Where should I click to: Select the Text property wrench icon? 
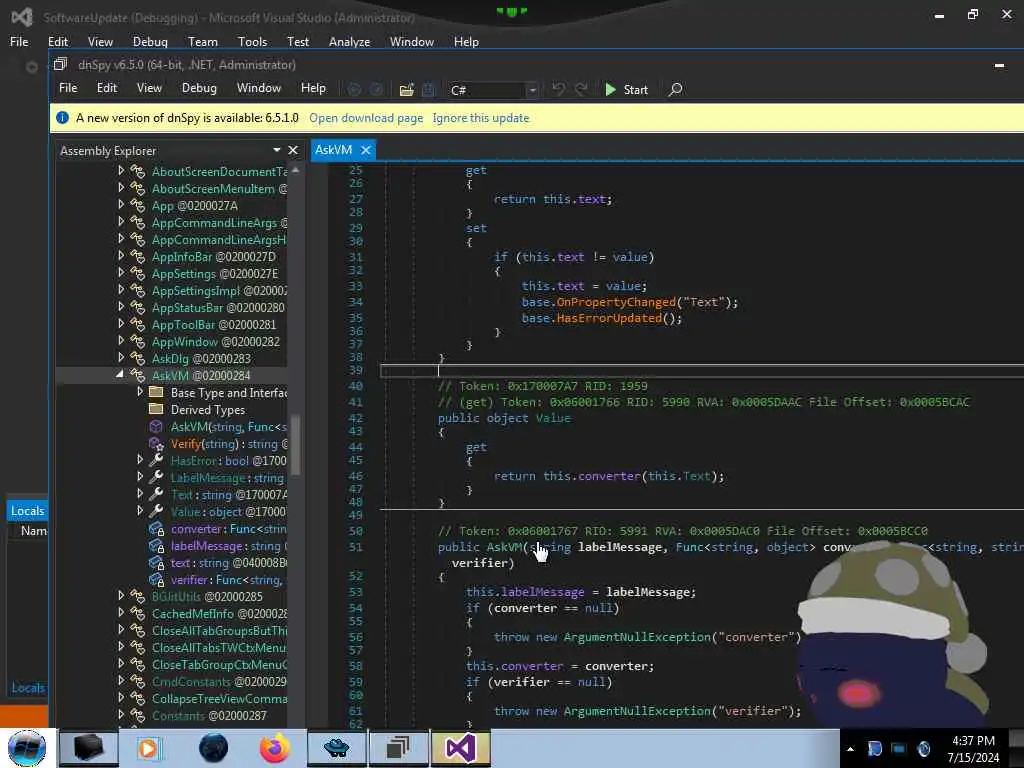[156, 494]
